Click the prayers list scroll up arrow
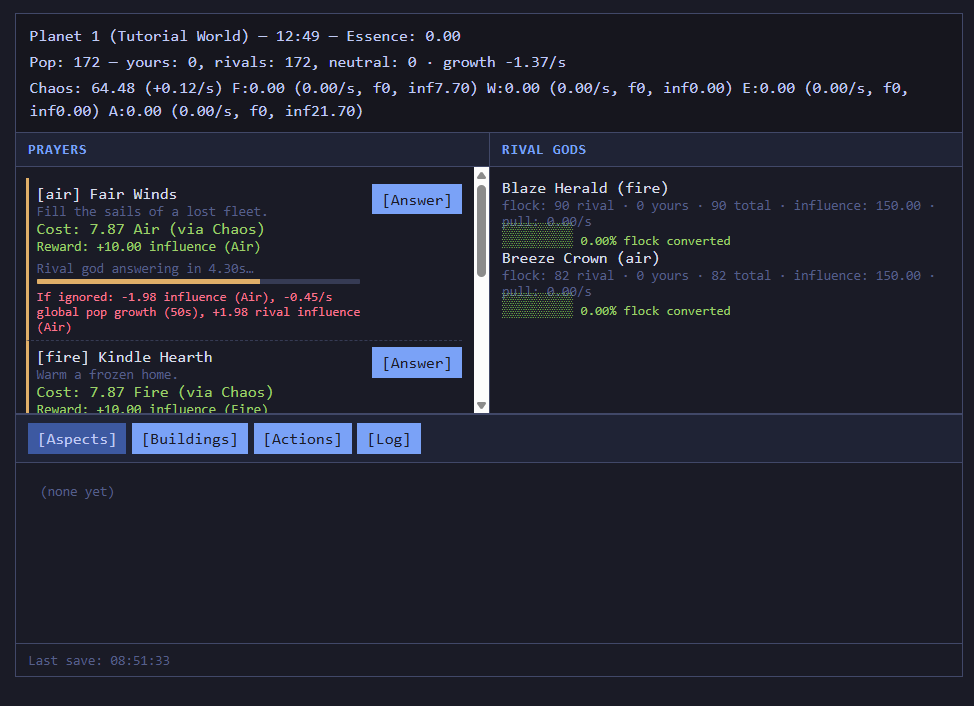The height and width of the screenshot is (706, 974). click(481, 176)
